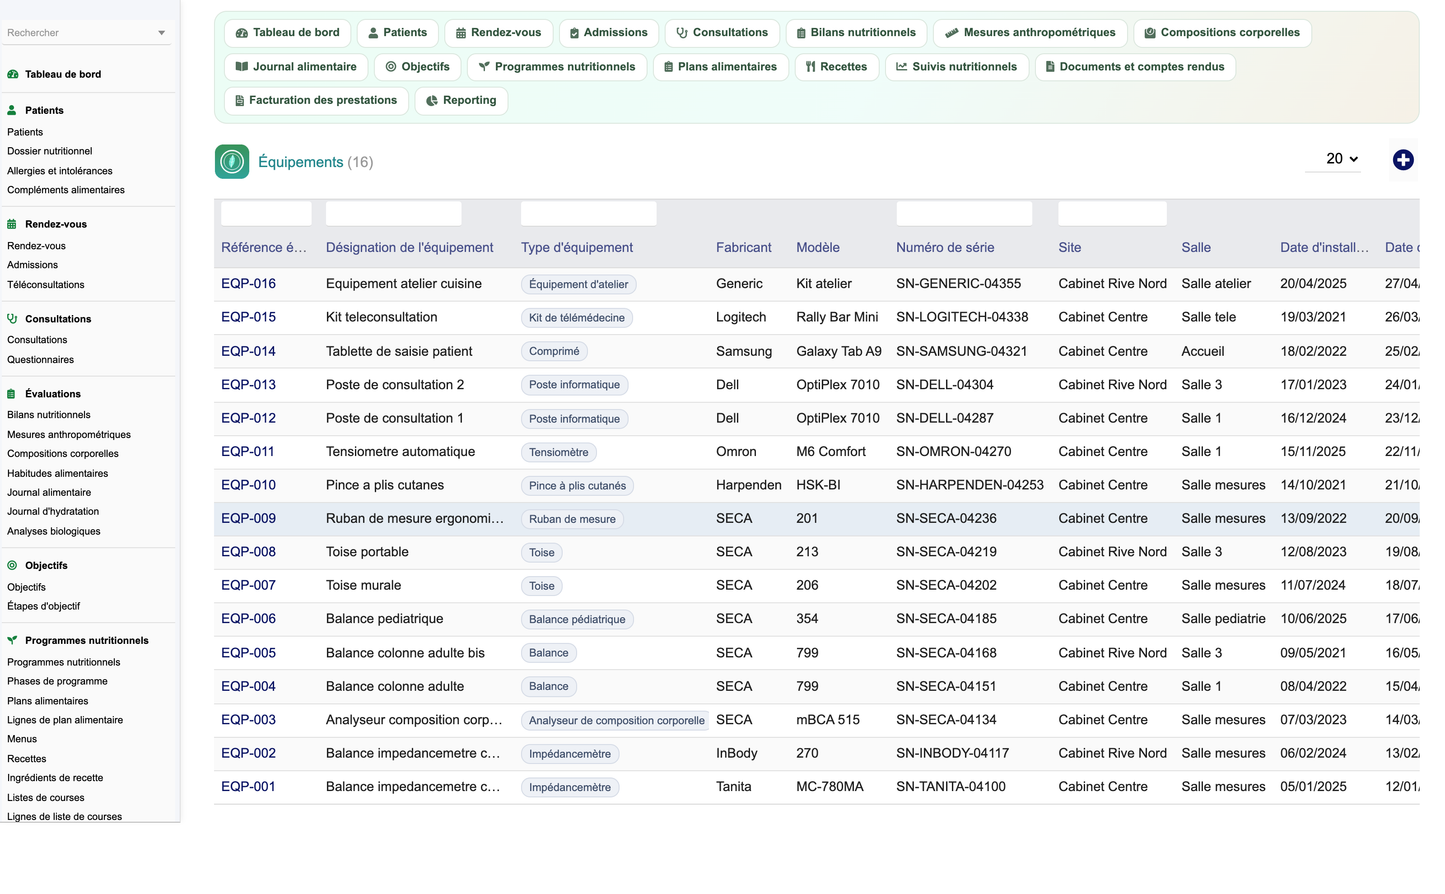
Task: Click the Galaxy Tab A9 model cell
Action: click(x=838, y=351)
